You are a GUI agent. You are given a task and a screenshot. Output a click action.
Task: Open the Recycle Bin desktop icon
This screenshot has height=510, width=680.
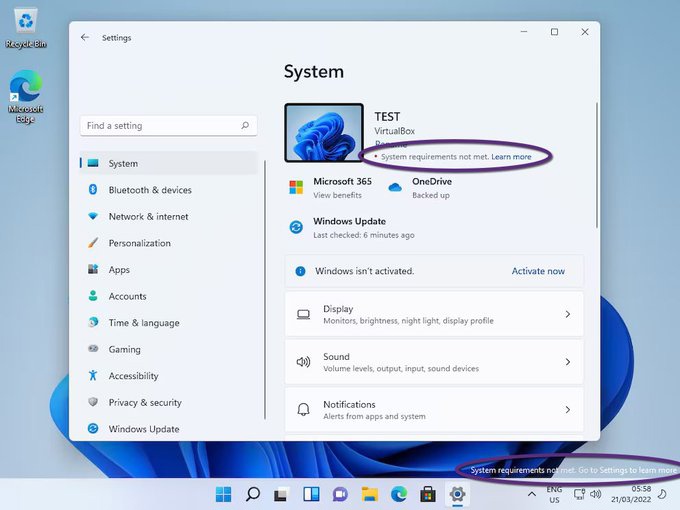[26, 26]
